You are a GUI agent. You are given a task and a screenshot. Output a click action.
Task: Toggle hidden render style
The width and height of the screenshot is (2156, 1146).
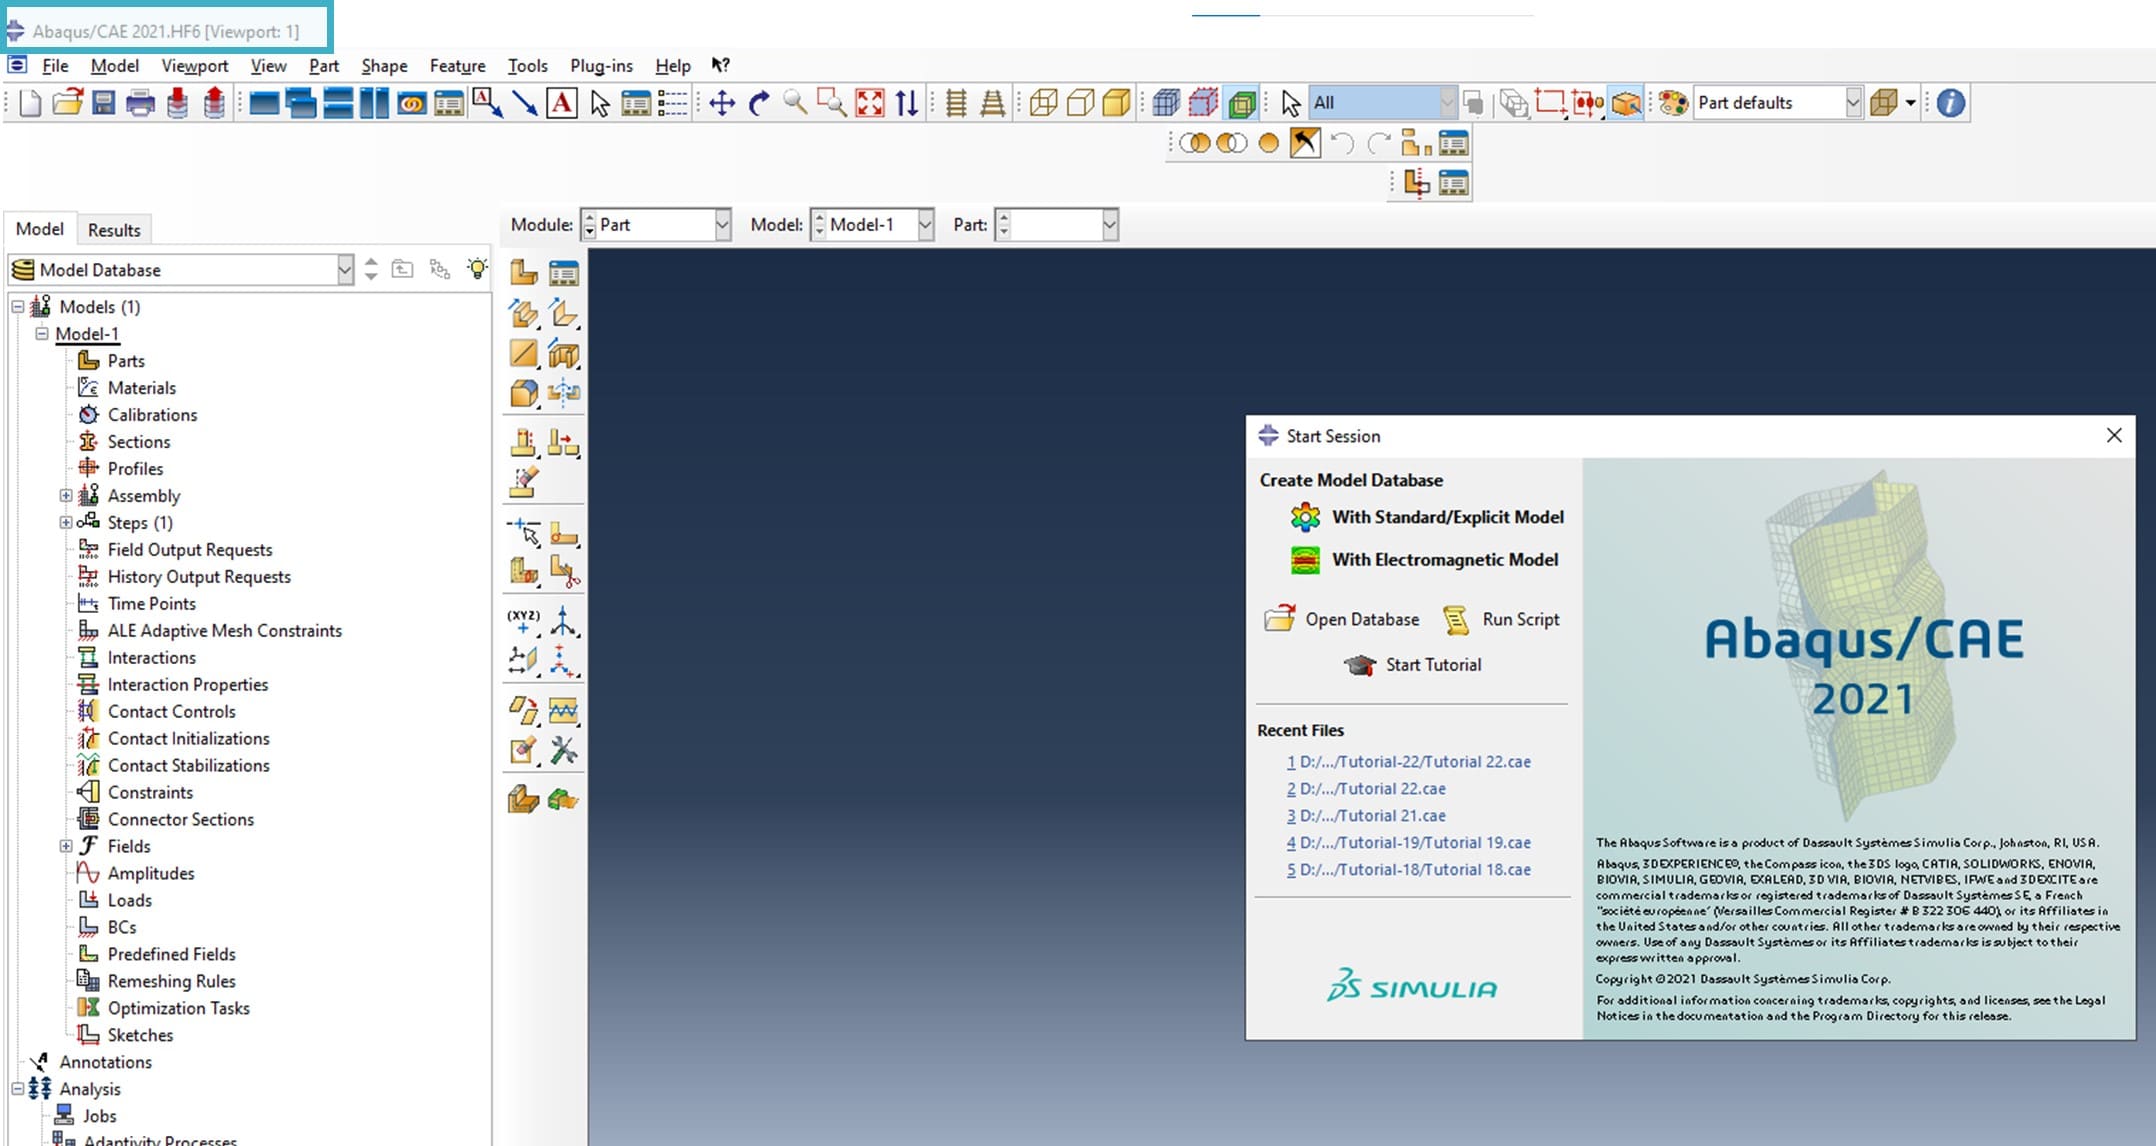(1080, 102)
